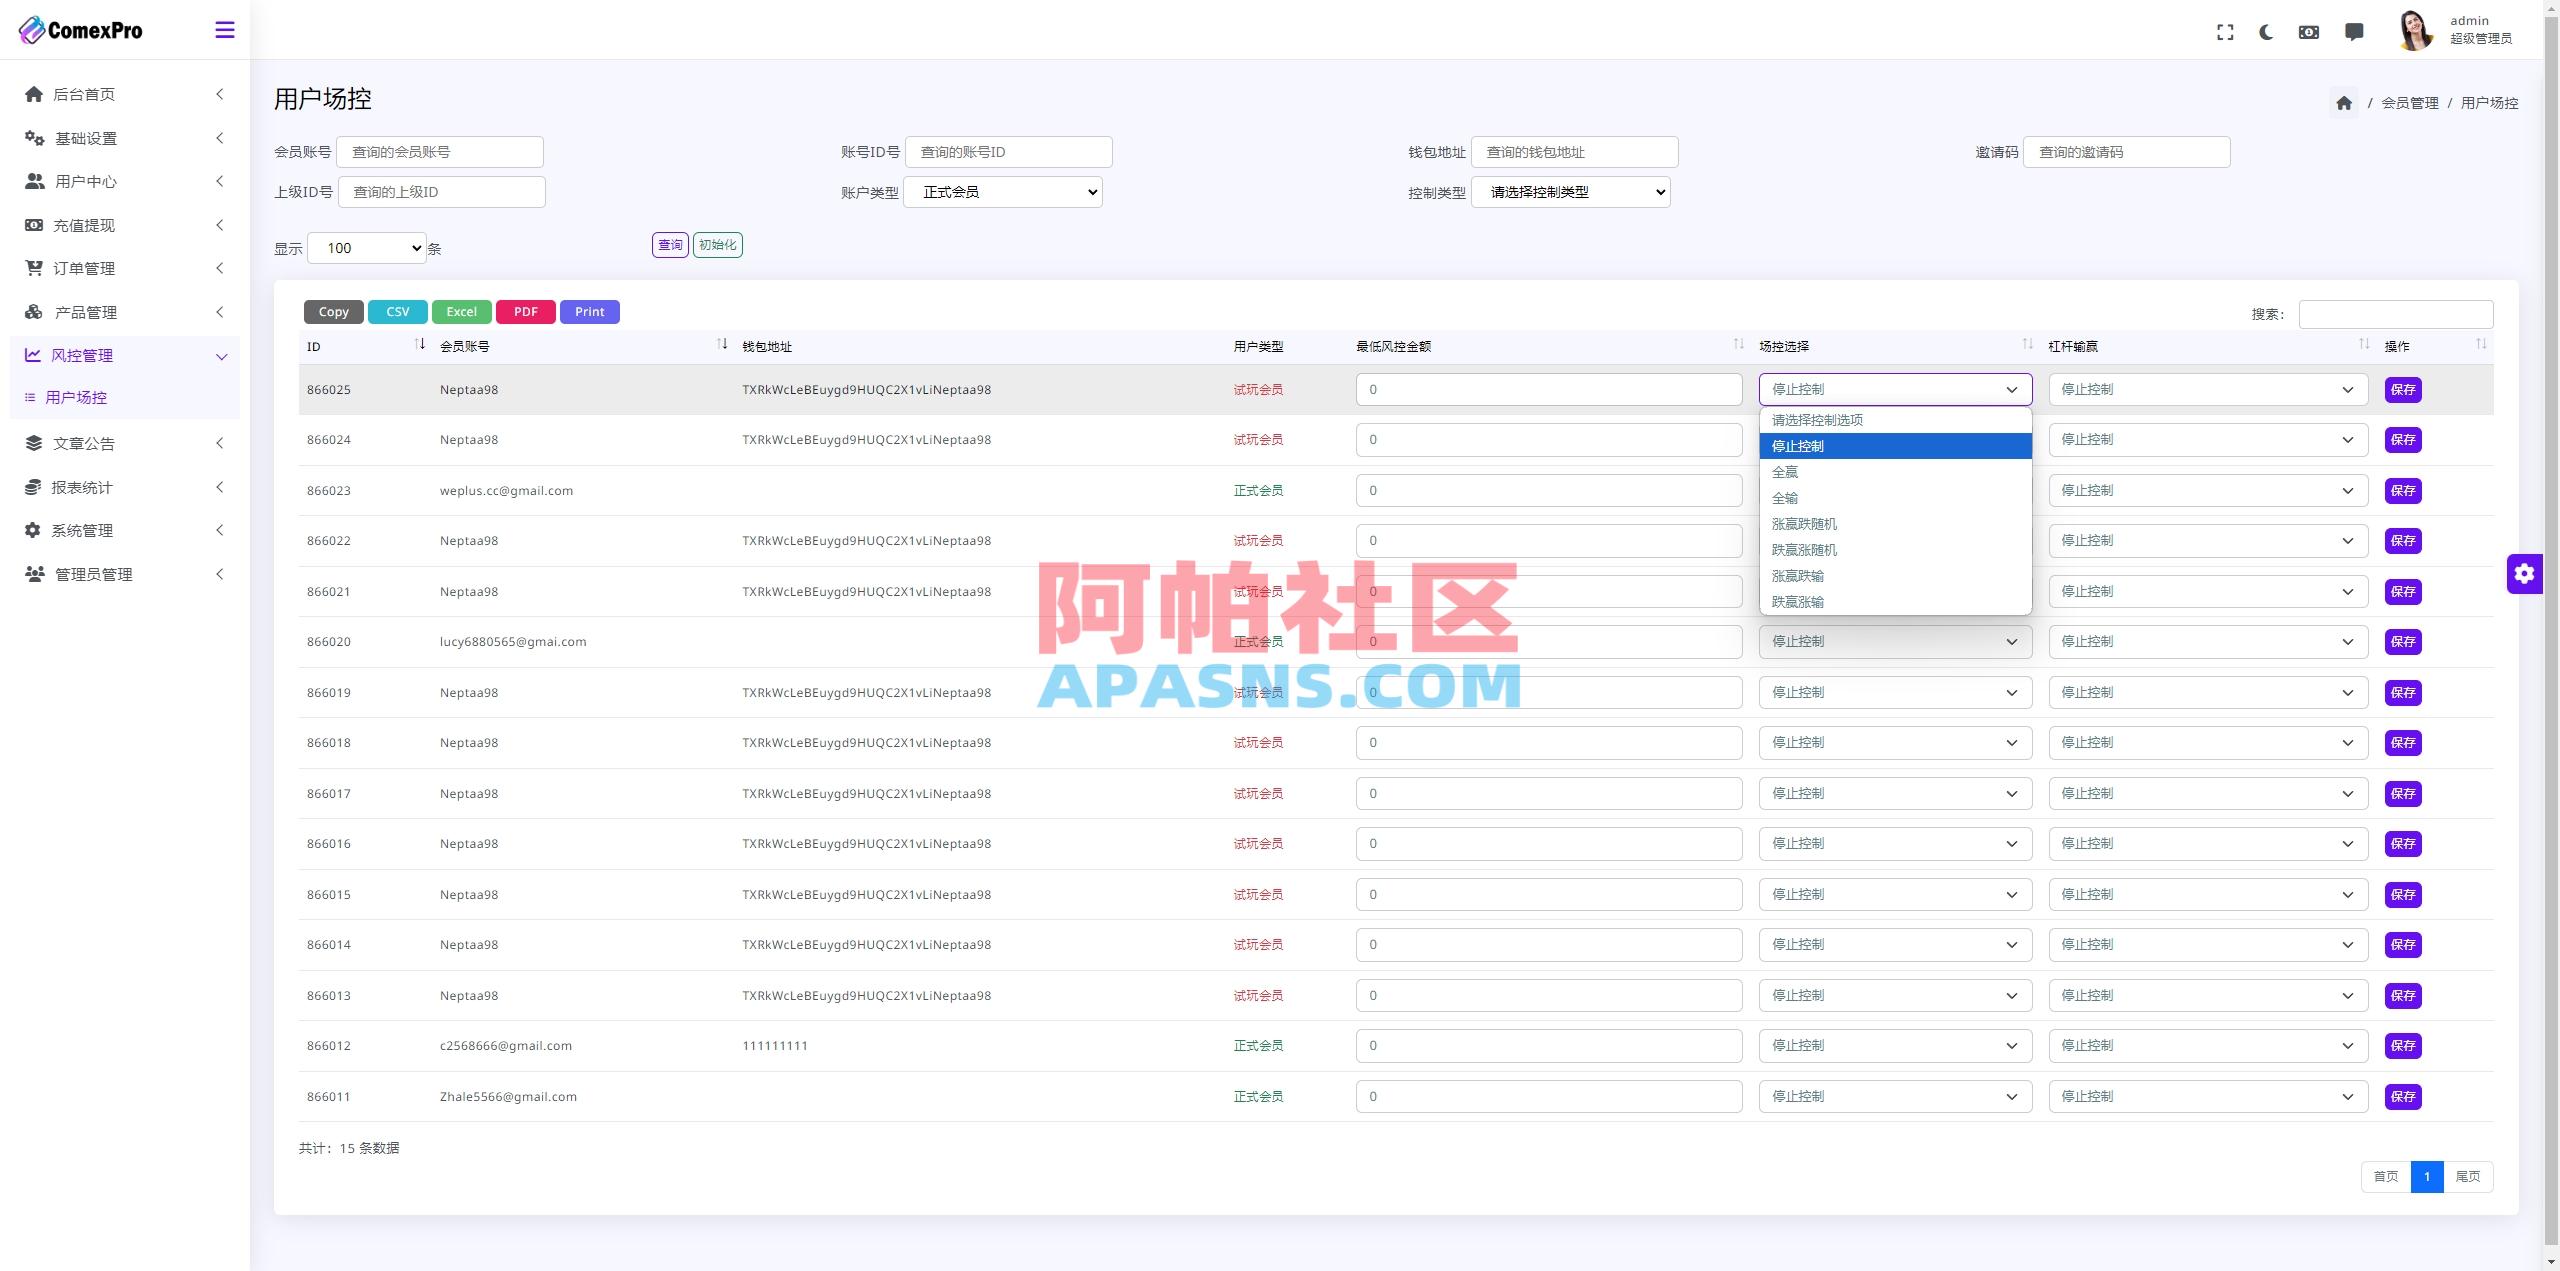Open 场控选择 dropdown for row 866011

point(1895,1097)
